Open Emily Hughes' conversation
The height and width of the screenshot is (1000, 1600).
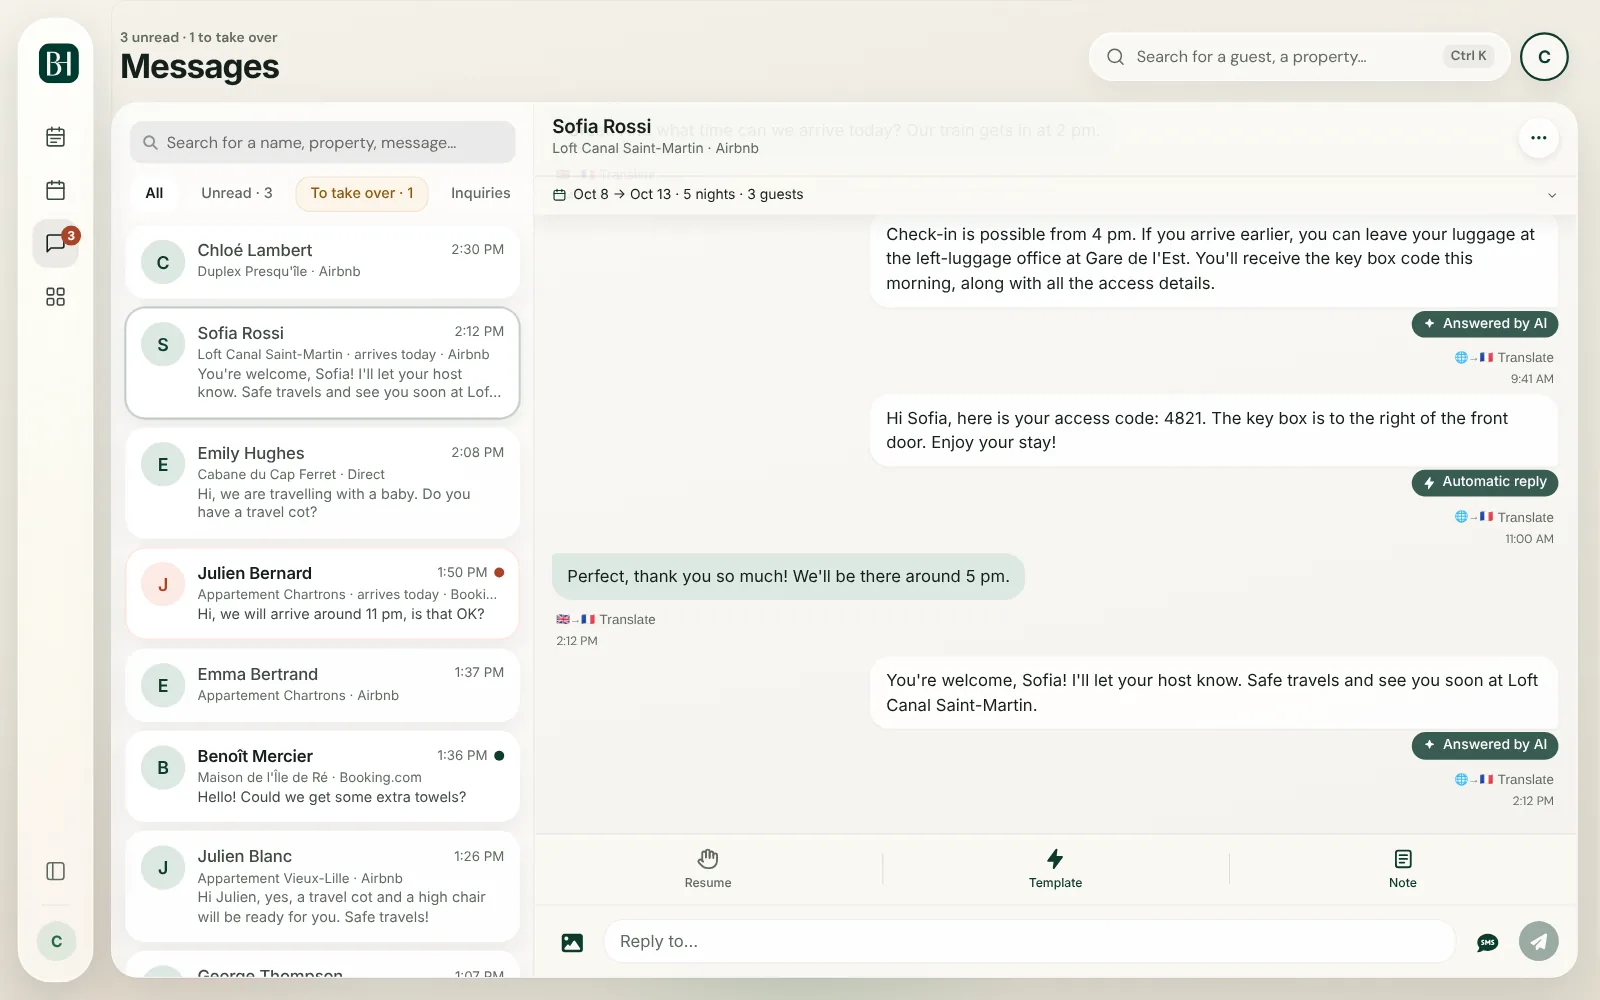322,483
